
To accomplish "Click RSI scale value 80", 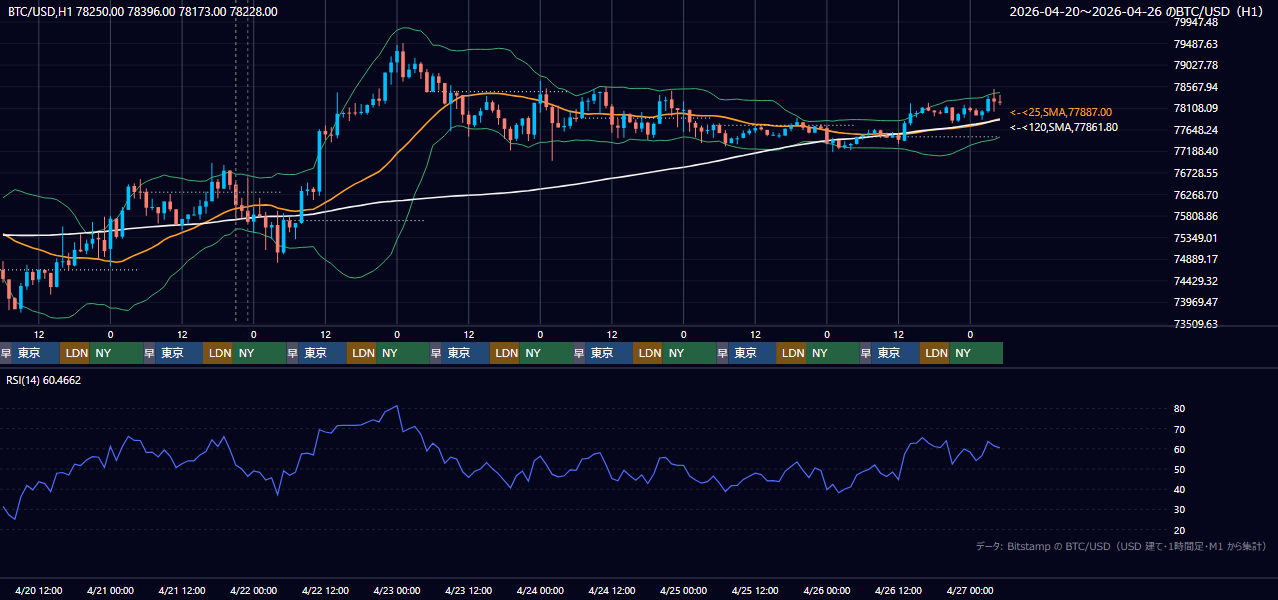I will [1179, 409].
